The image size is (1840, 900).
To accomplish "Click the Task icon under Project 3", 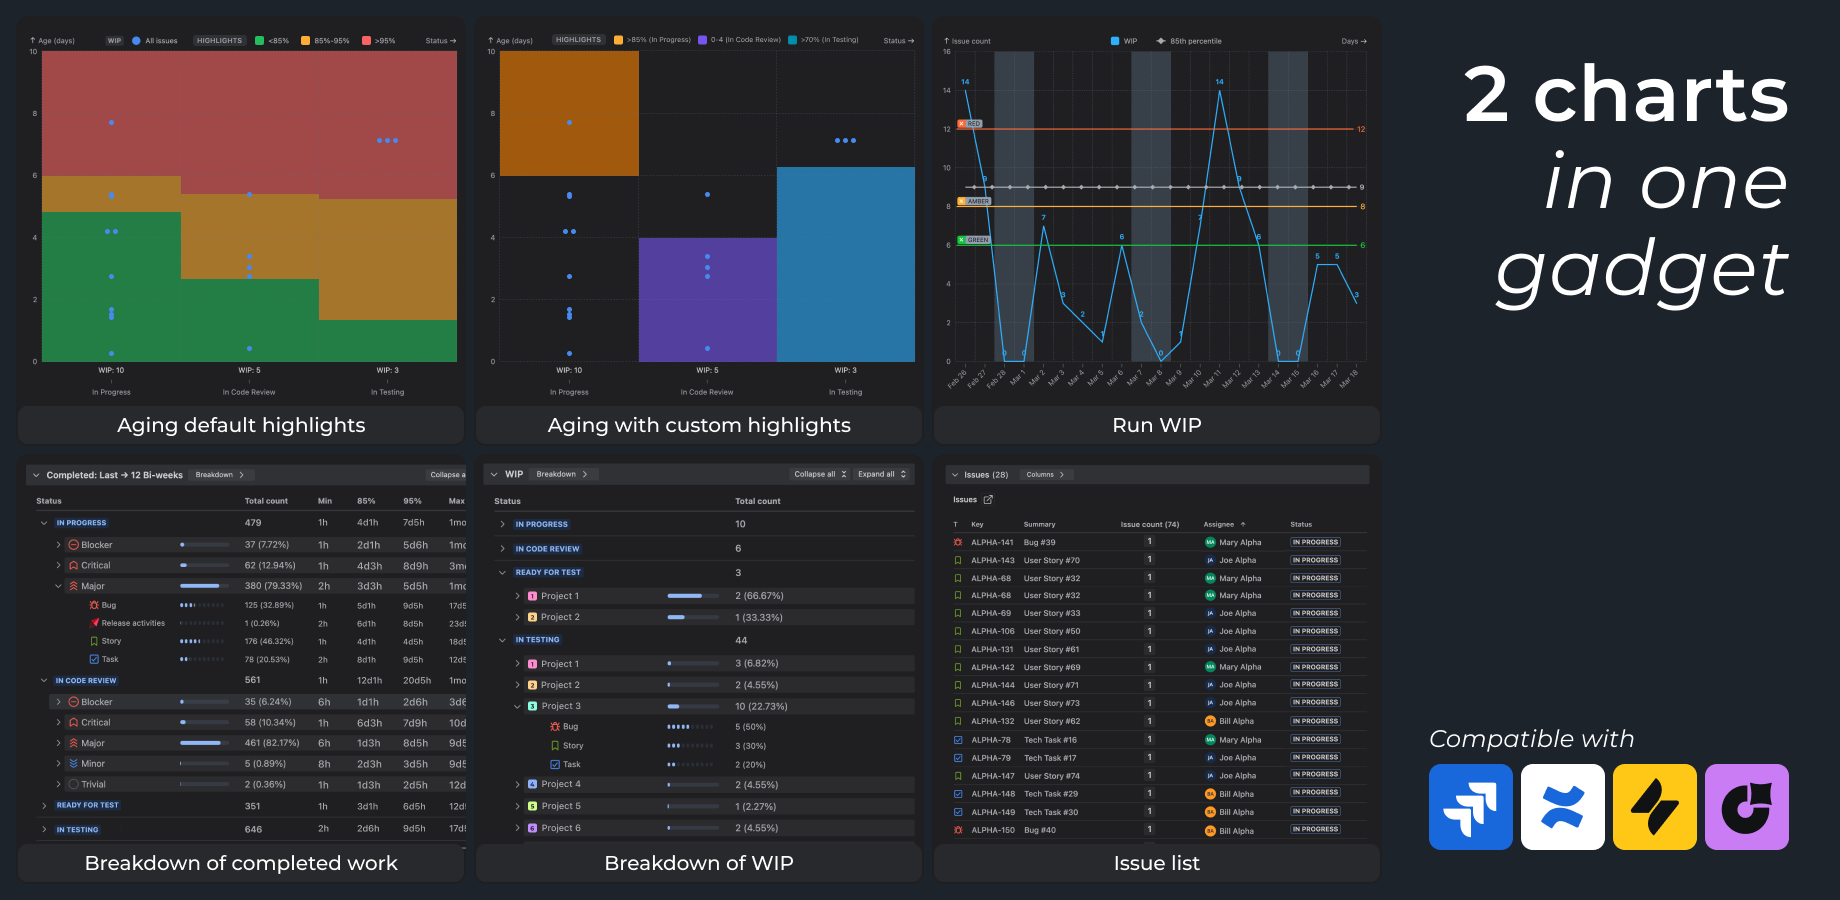I will click(x=555, y=764).
